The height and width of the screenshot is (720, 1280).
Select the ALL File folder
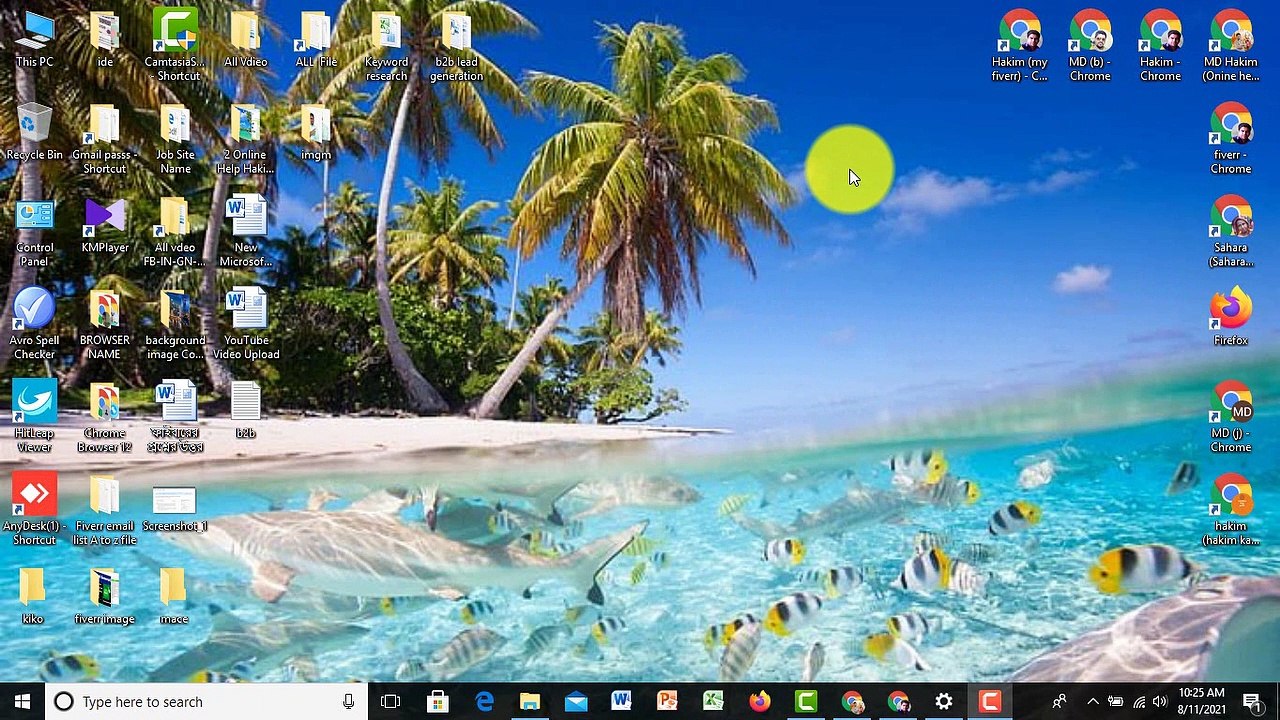click(x=316, y=40)
